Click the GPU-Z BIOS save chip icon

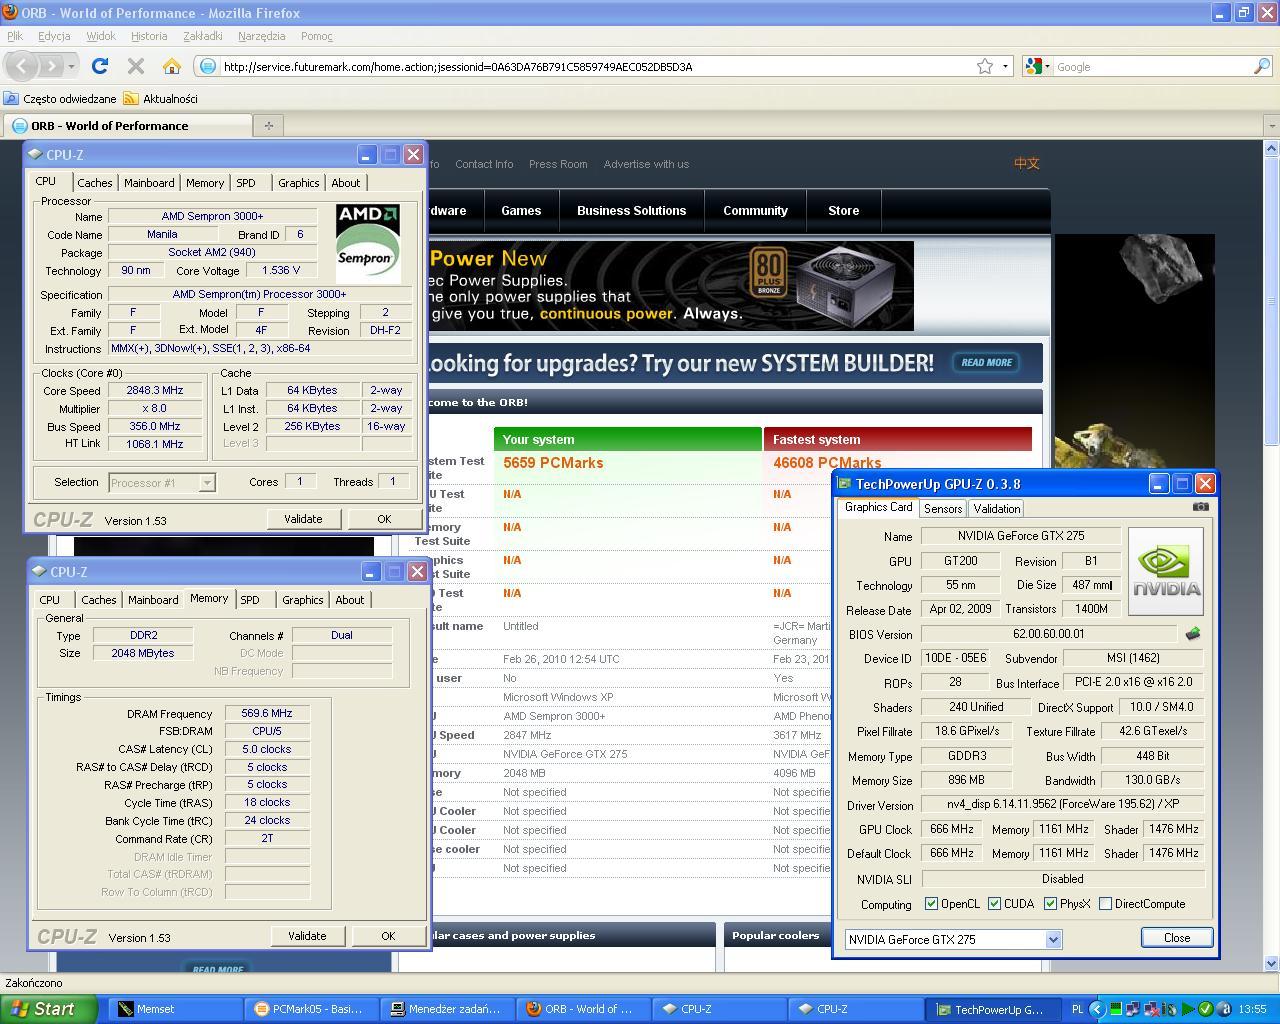[x=1192, y=634]
